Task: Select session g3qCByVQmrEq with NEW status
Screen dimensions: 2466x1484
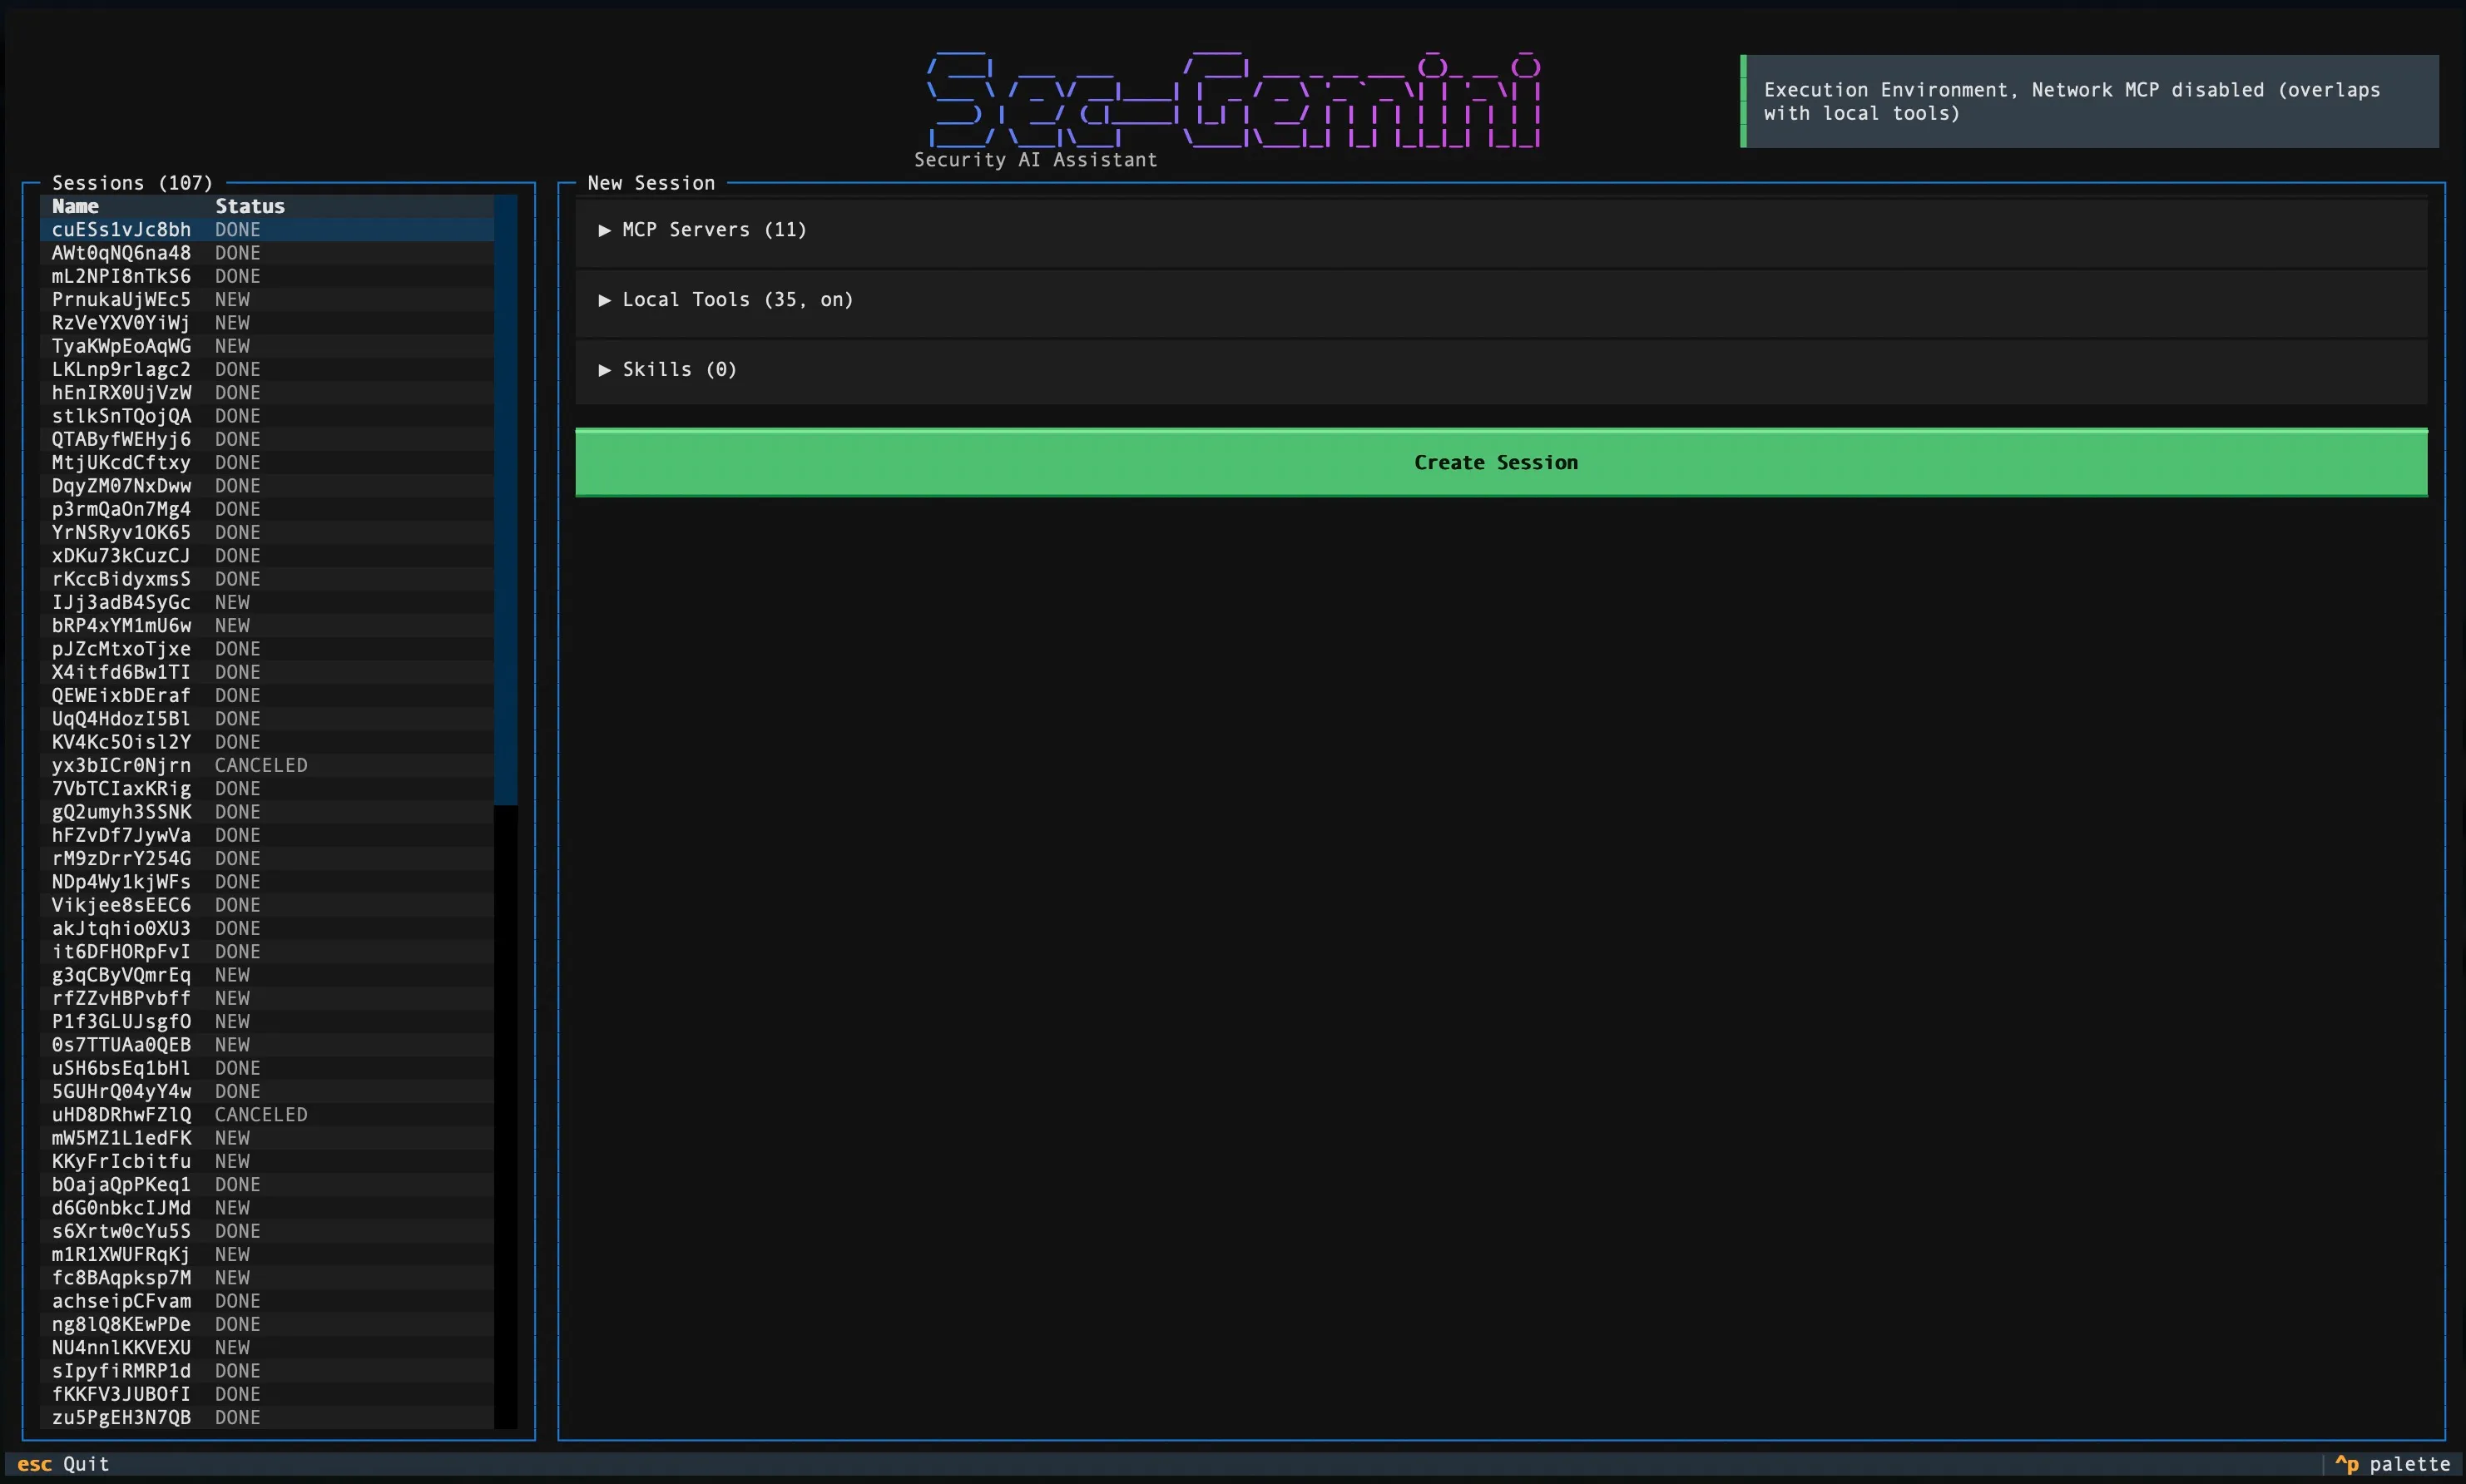Action: coord(121,975)
